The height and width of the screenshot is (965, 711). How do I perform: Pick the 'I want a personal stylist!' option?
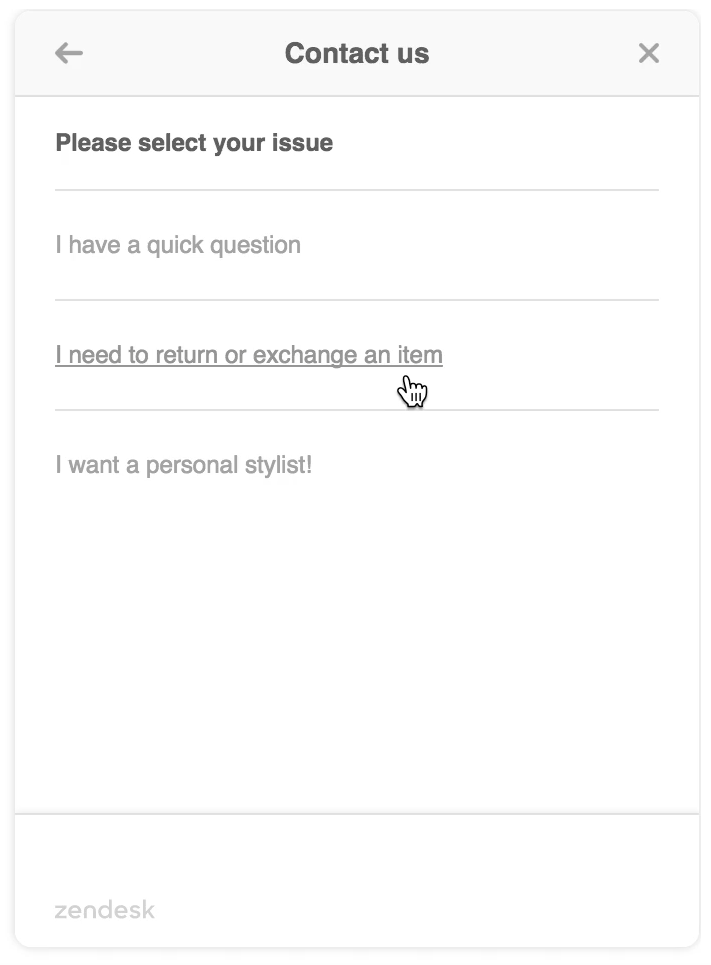[x=184, y=464]
